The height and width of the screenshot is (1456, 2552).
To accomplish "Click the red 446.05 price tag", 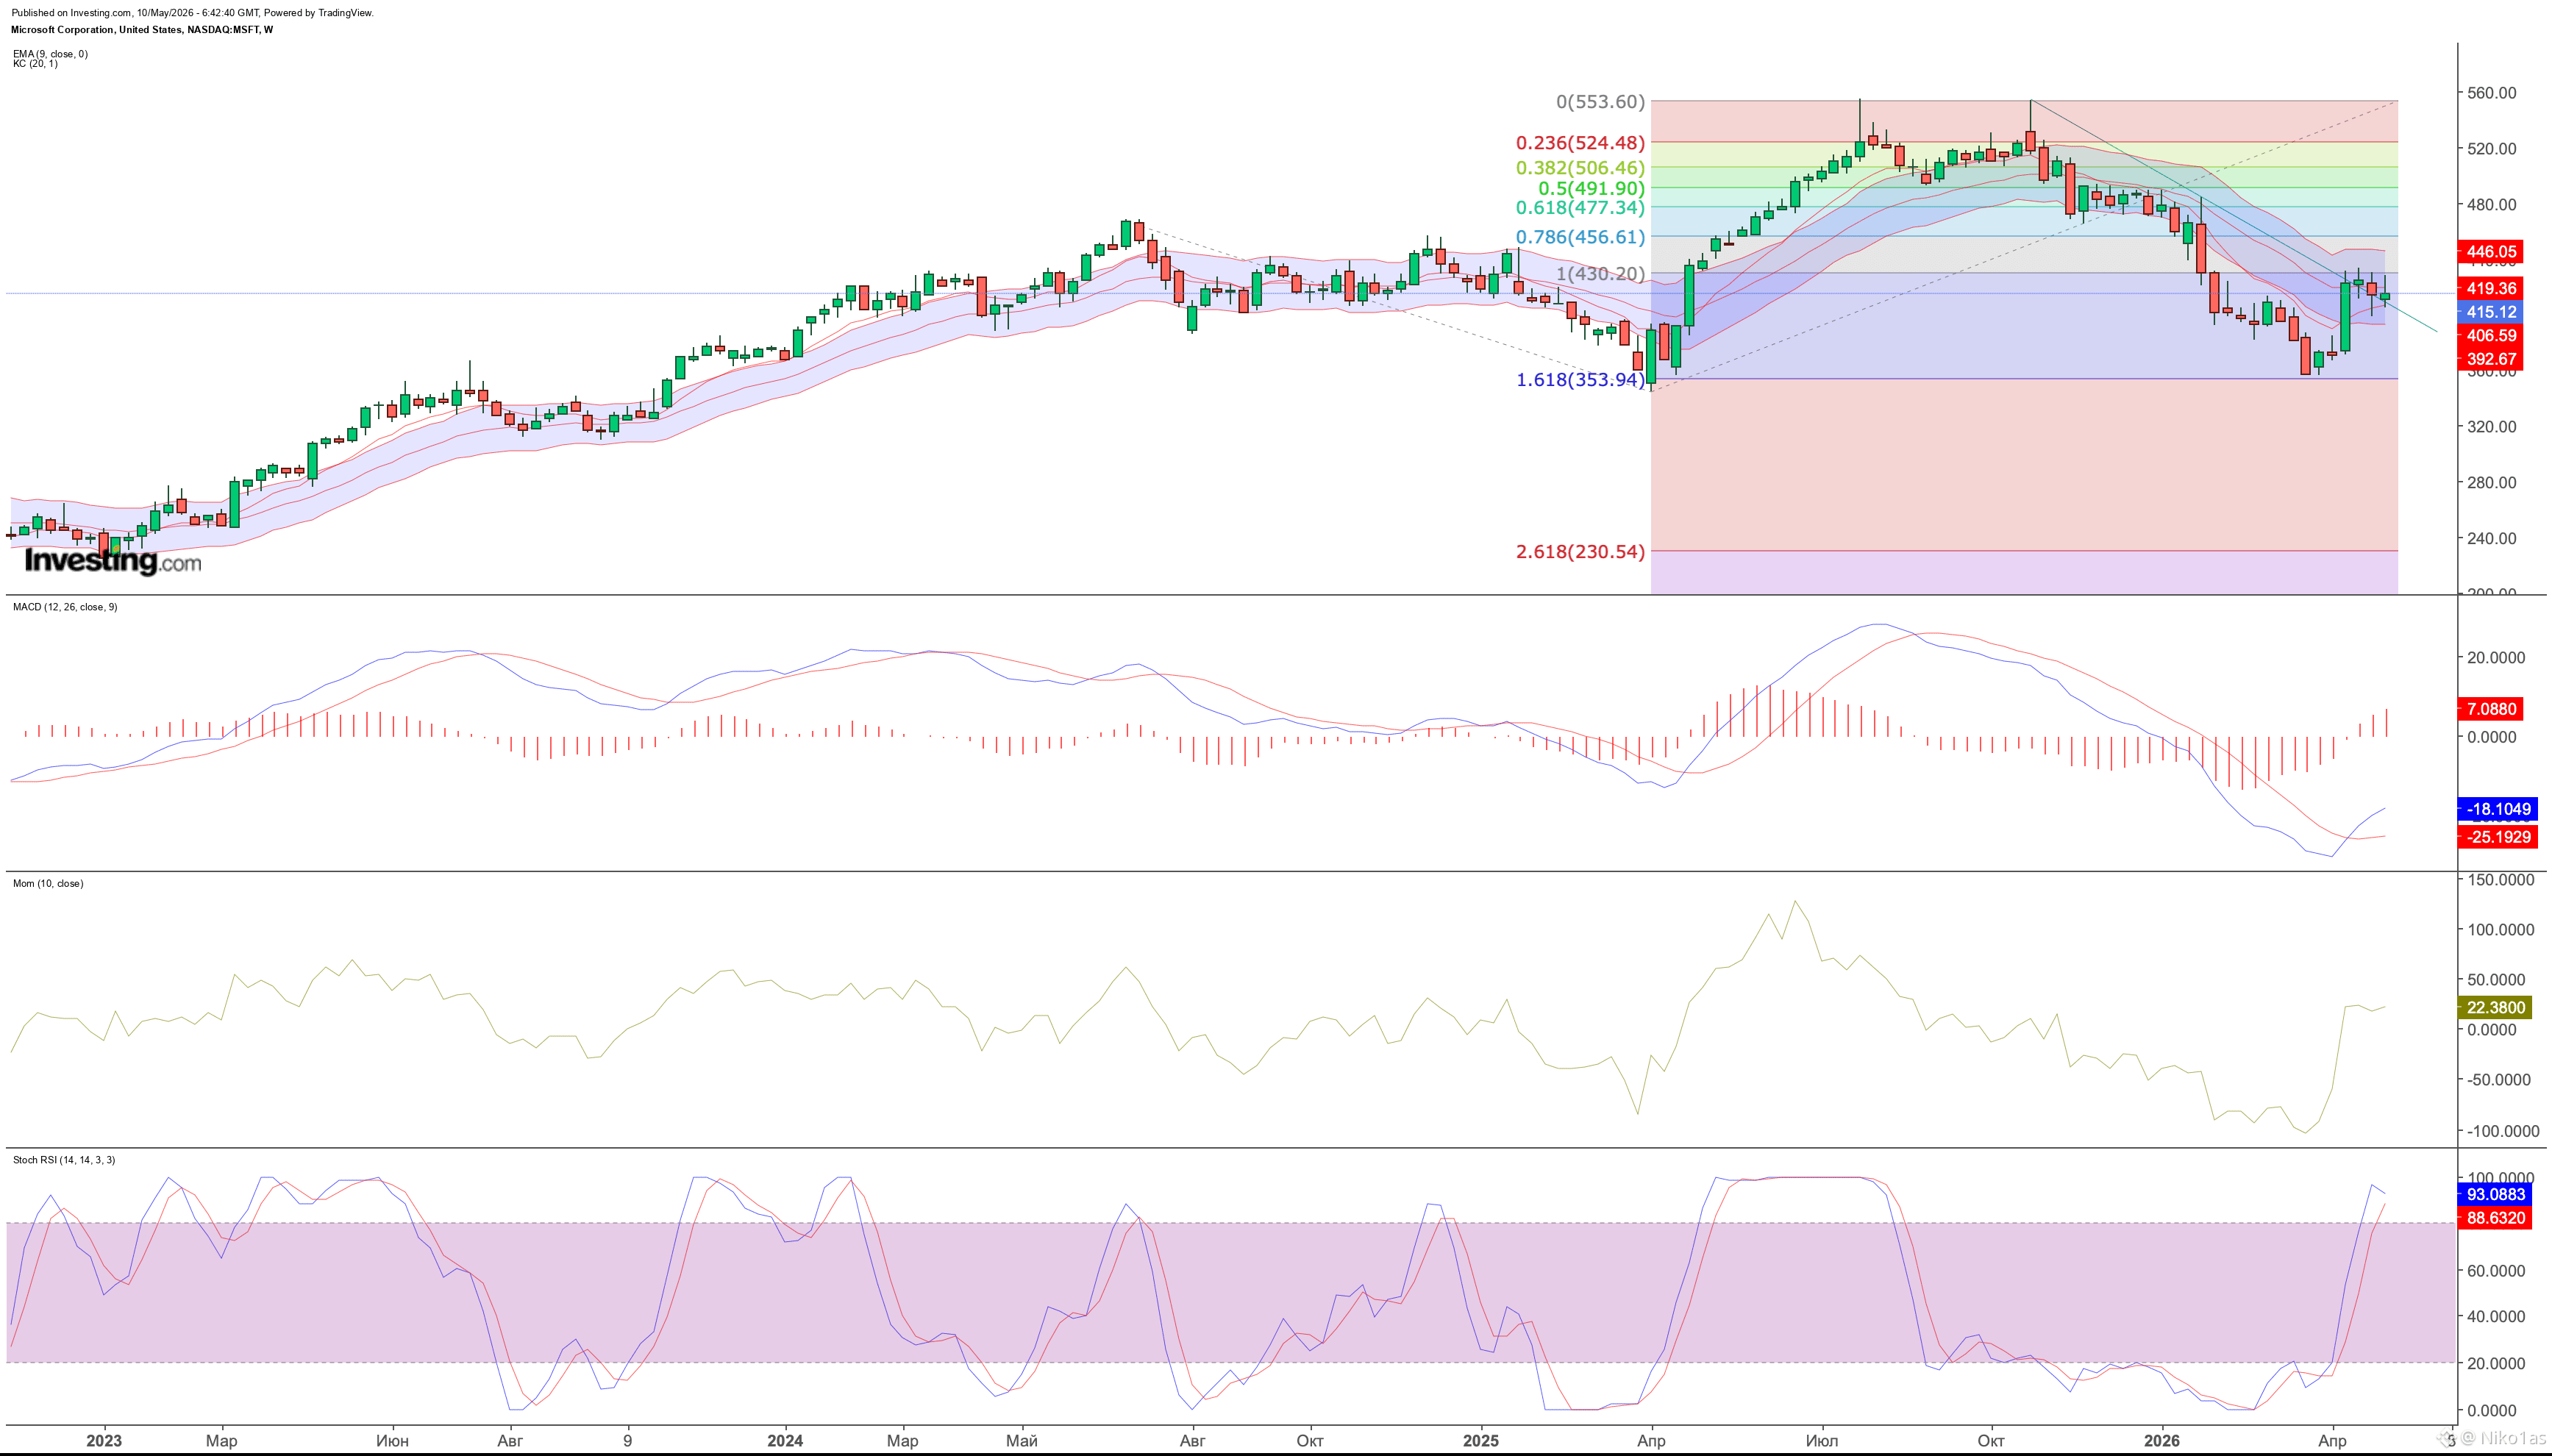I will 2490,252.
